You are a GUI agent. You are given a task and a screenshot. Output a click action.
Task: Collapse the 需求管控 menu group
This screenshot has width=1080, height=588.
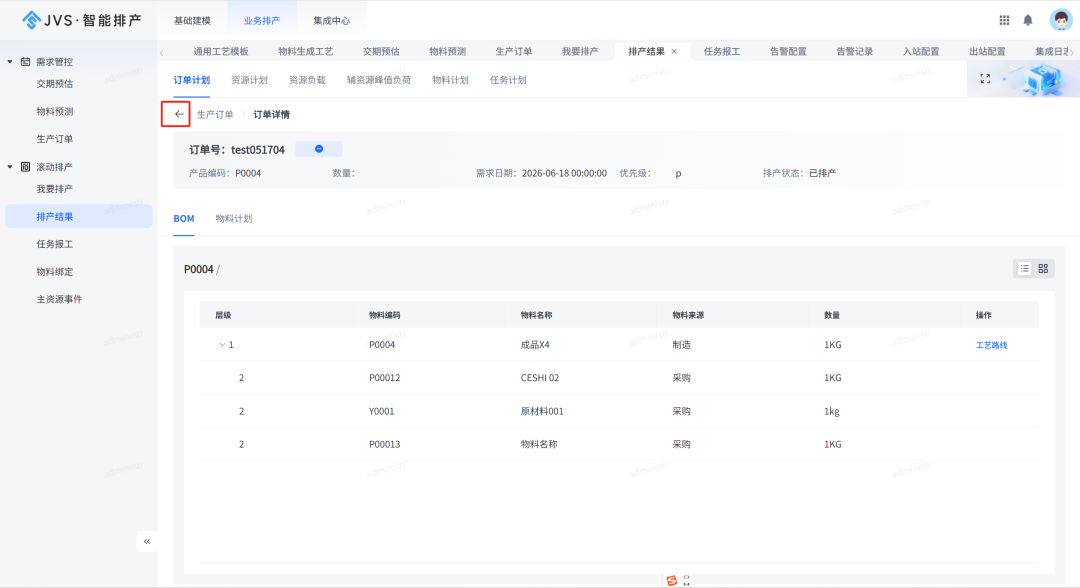coord(10,62)
